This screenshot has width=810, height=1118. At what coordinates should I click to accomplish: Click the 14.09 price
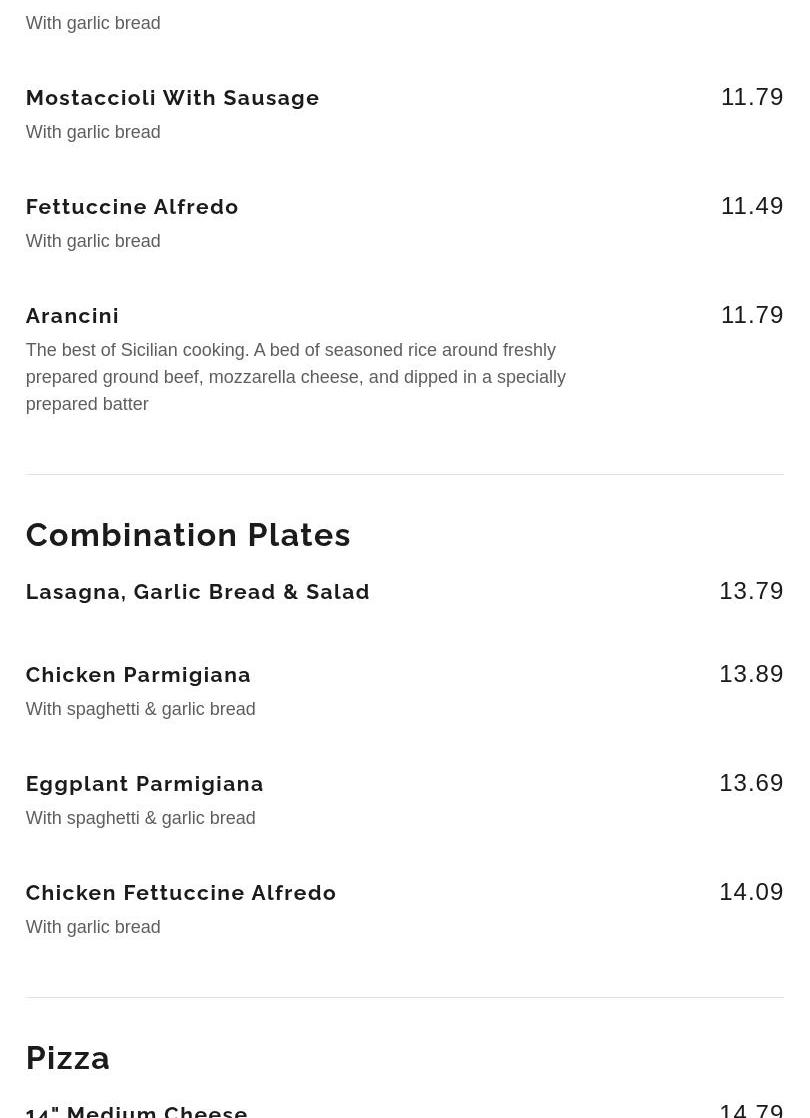pyautogui.click(x=750, y=892)
